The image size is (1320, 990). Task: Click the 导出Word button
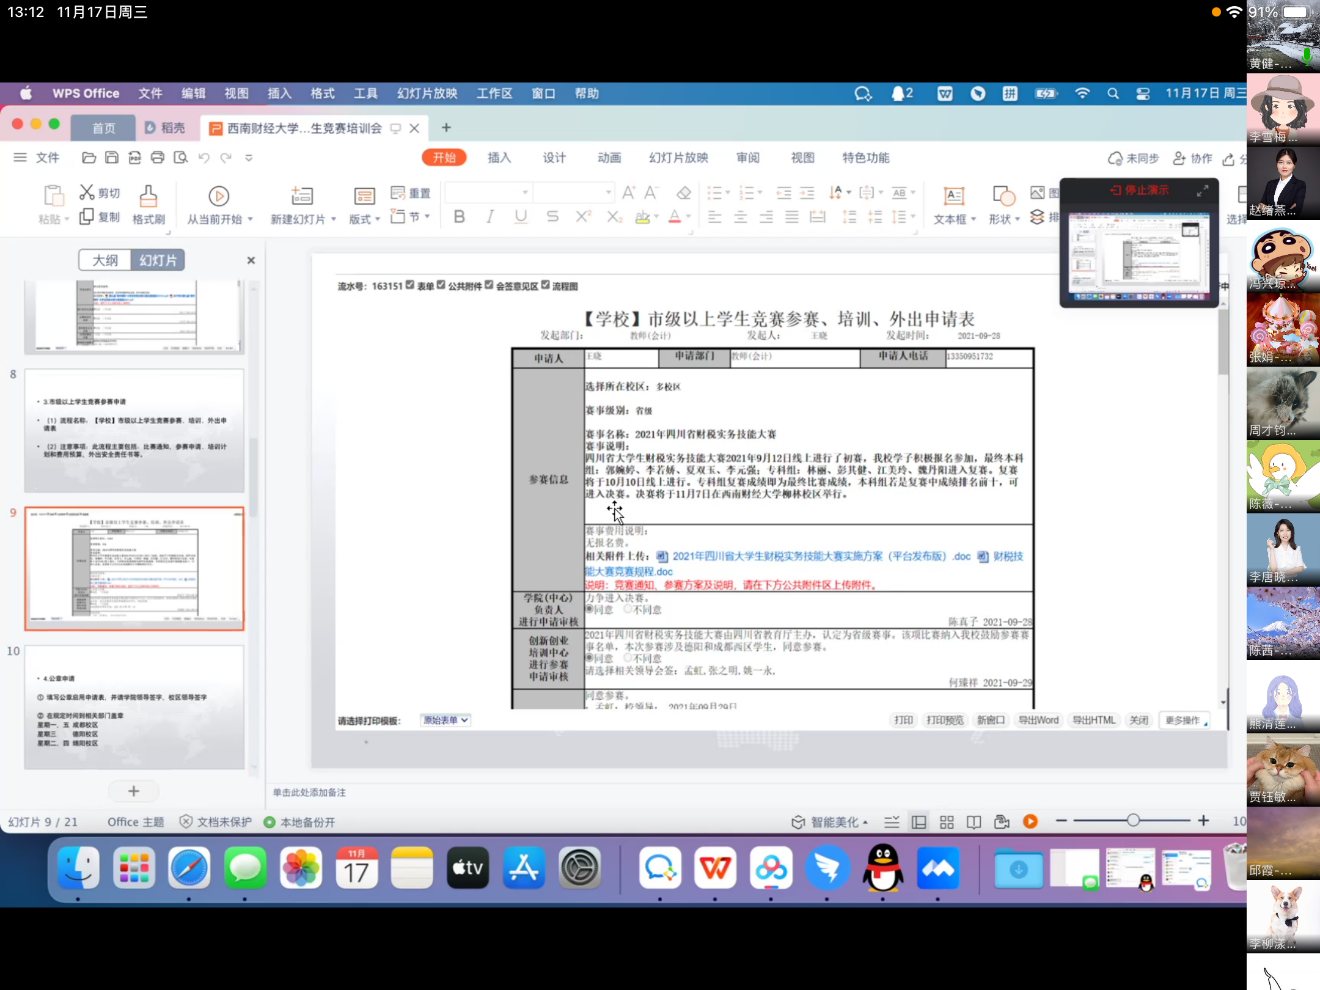point(1038,720)
